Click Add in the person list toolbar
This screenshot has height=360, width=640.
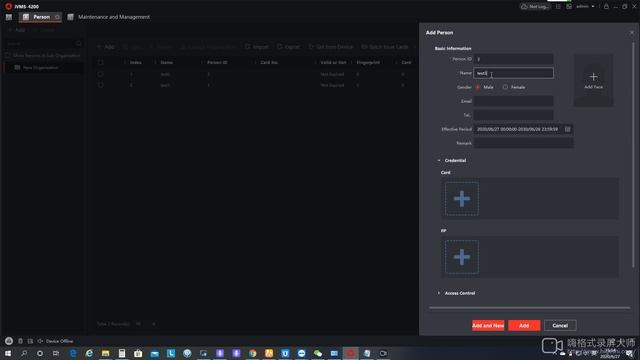click(106, 47)
